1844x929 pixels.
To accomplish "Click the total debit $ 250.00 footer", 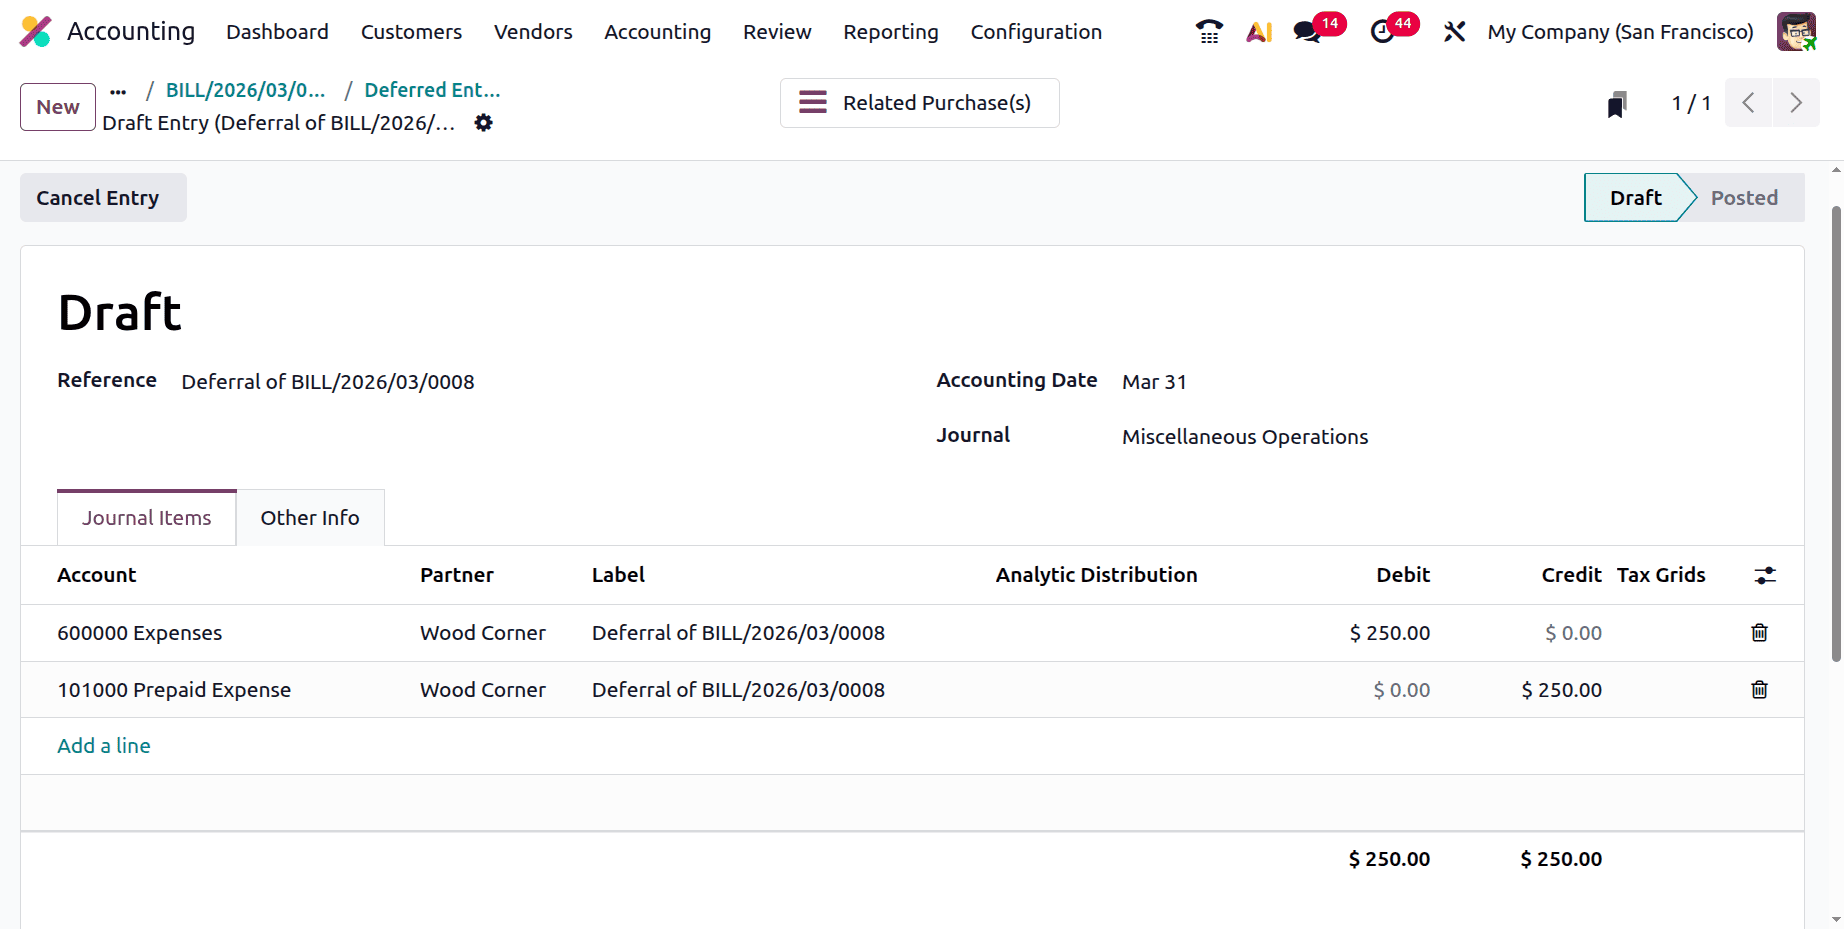I will [x=1389, y=859].
